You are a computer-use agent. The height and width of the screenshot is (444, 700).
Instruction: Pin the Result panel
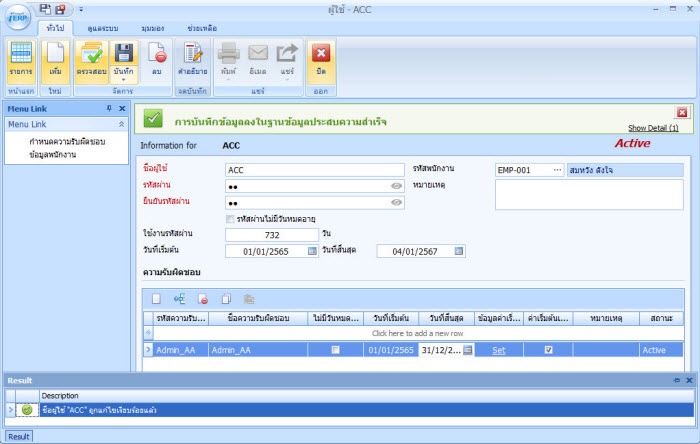point(676,380)
